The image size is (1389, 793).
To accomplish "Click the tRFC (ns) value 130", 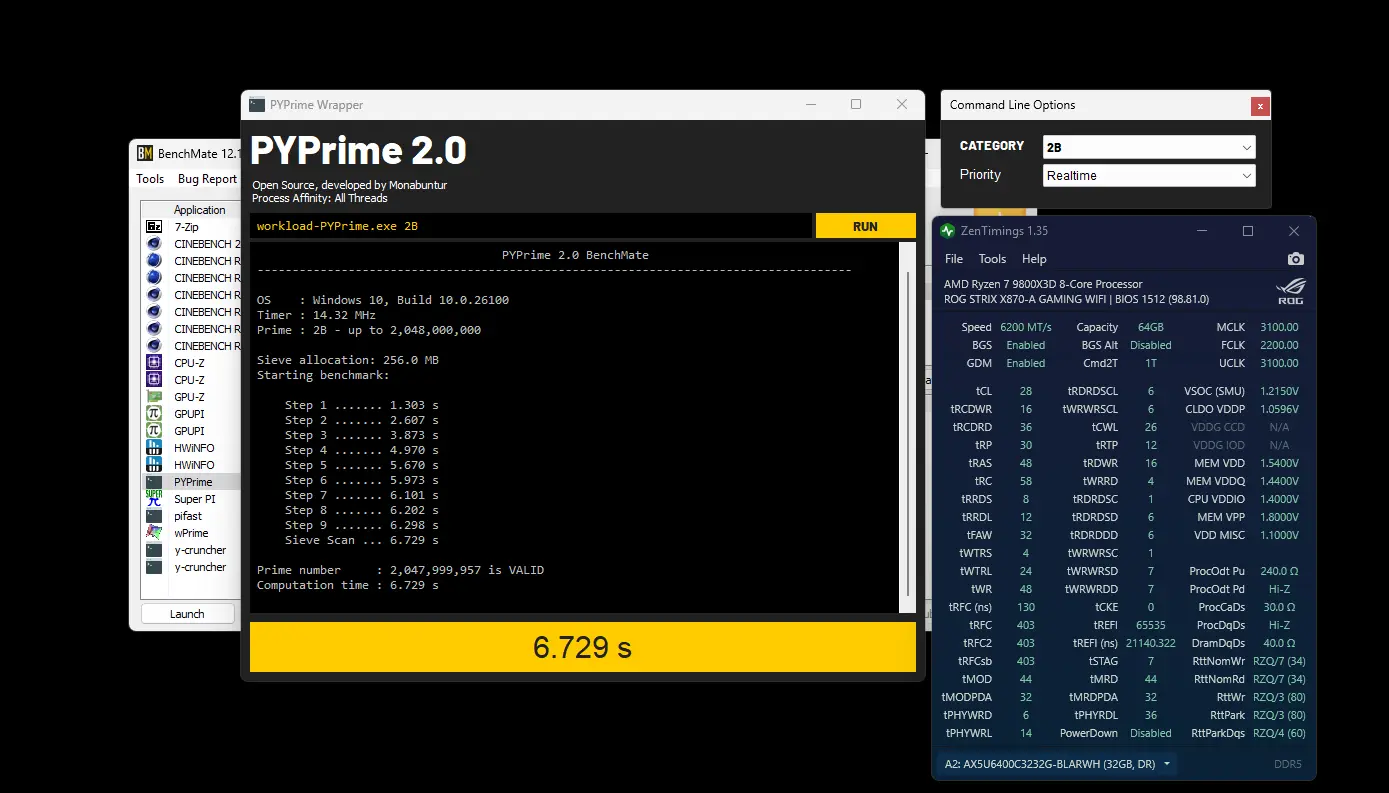I will (x=1026, y=607).
